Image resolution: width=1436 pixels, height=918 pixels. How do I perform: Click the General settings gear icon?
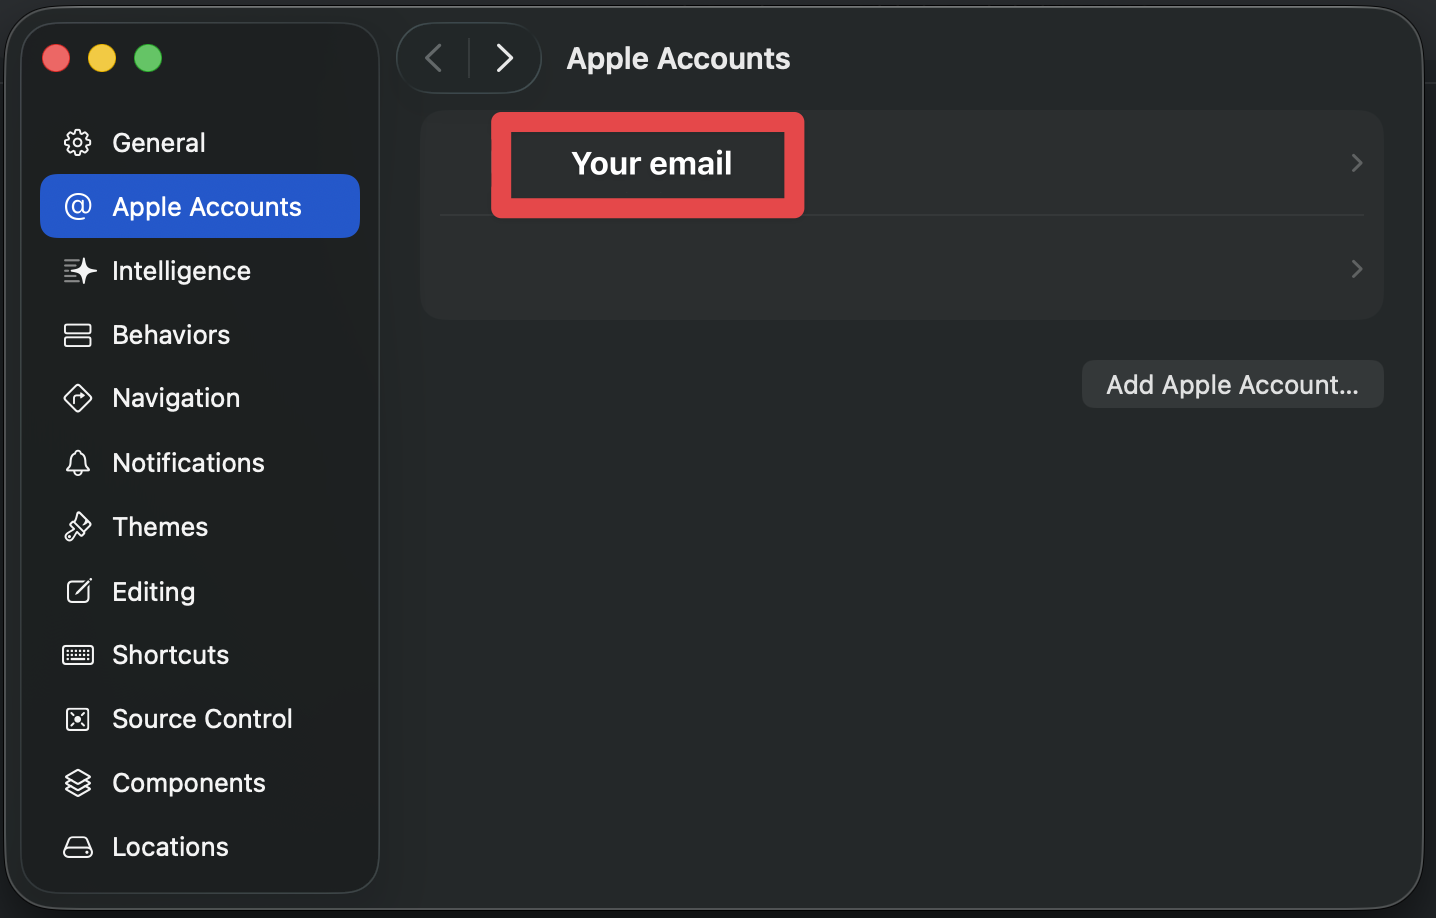pos(77,142)
